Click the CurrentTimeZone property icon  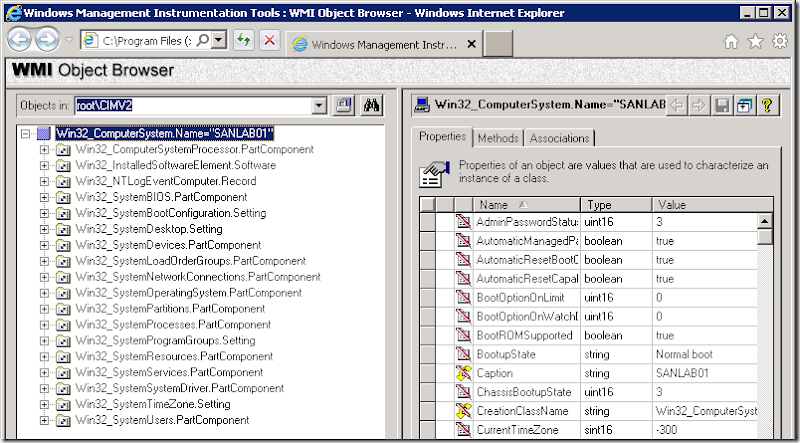[x=463, y=430]
